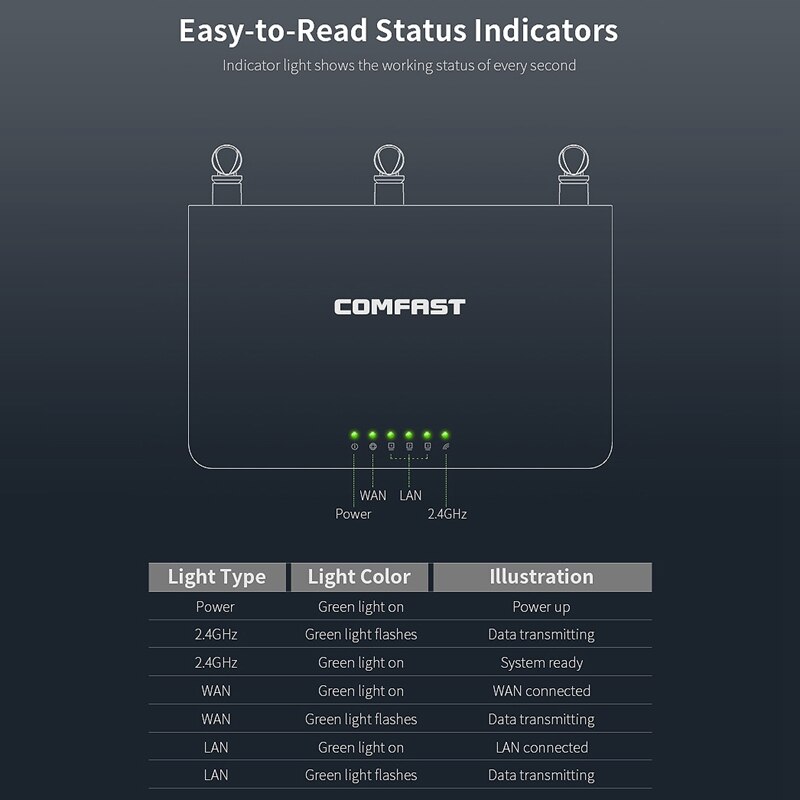
Task: Click the Illustration column header
Action: [x=541, y=577]
